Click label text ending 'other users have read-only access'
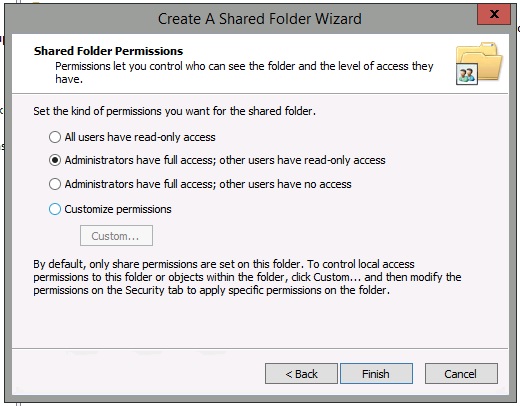The width and height of the screenshot is (520, 406). [225, 160]
